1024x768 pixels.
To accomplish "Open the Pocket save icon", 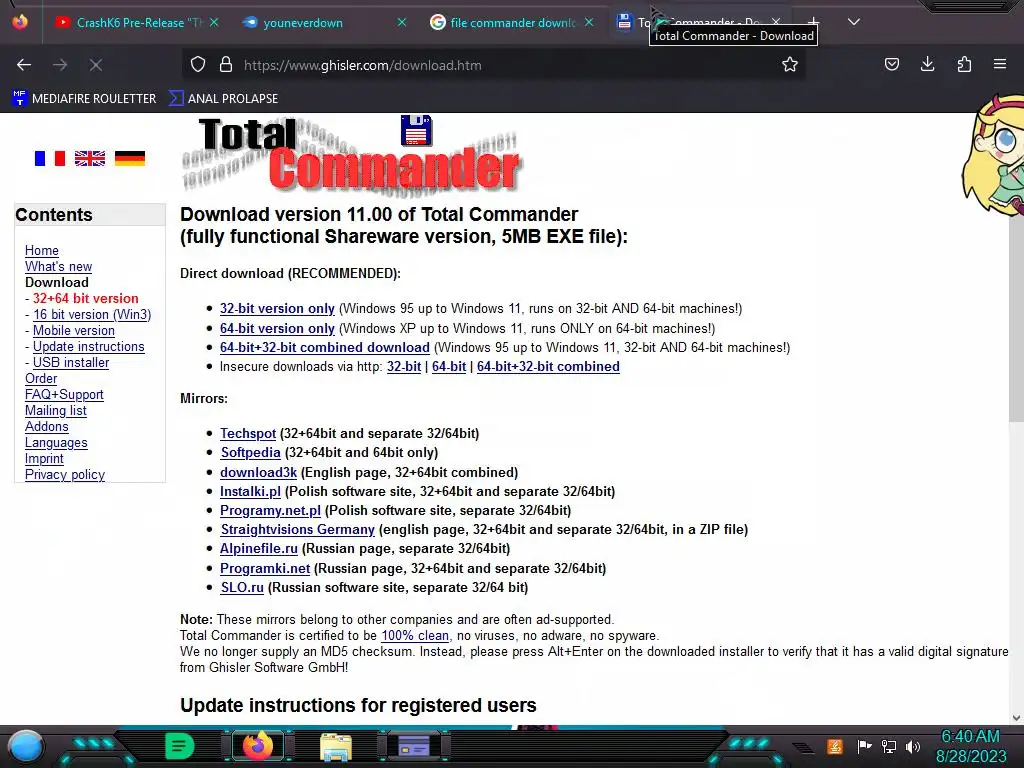I will pos(891,64).
